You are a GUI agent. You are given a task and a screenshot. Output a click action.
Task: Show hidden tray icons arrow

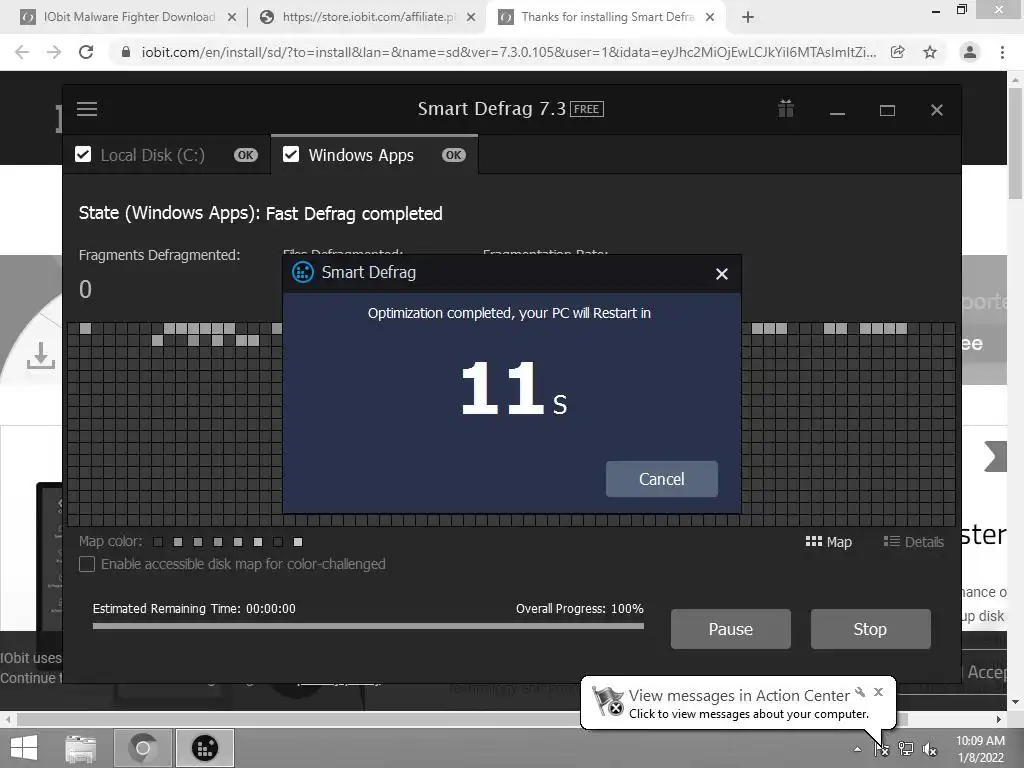point(857,750)
